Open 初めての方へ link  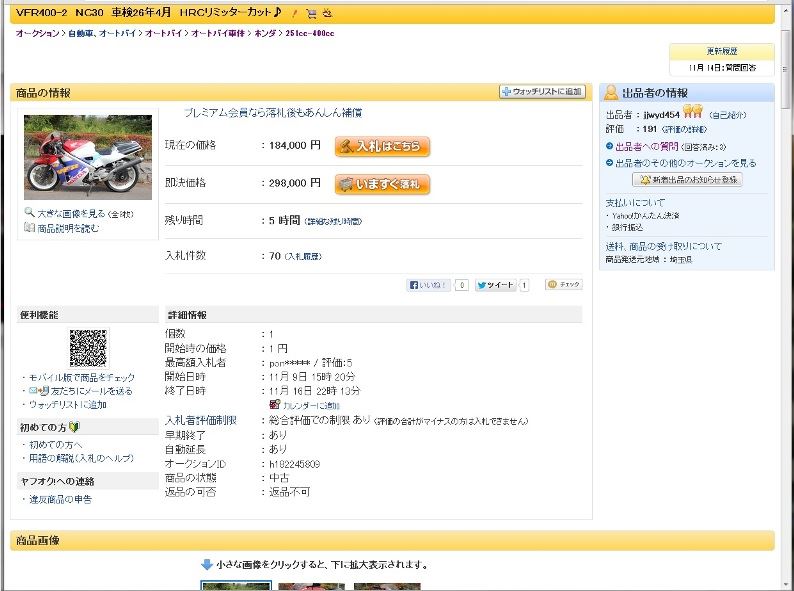pos(55,445)
